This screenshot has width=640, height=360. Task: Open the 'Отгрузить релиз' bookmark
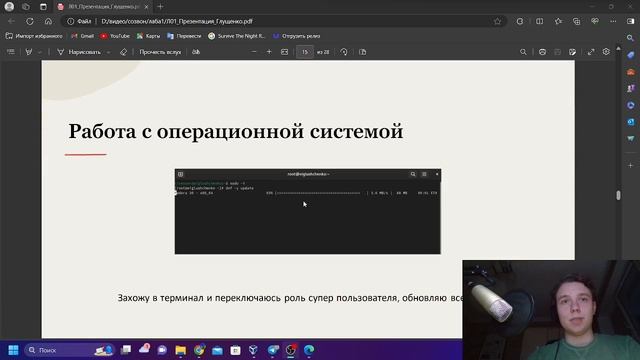click(x=297, y=36)
